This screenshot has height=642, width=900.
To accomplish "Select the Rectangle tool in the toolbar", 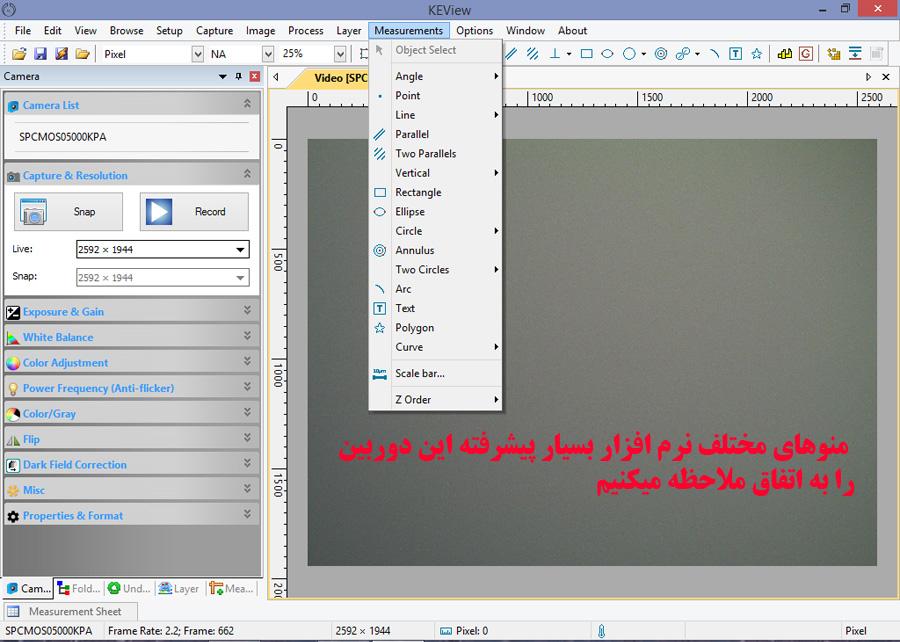I will [x=587, y=54].
